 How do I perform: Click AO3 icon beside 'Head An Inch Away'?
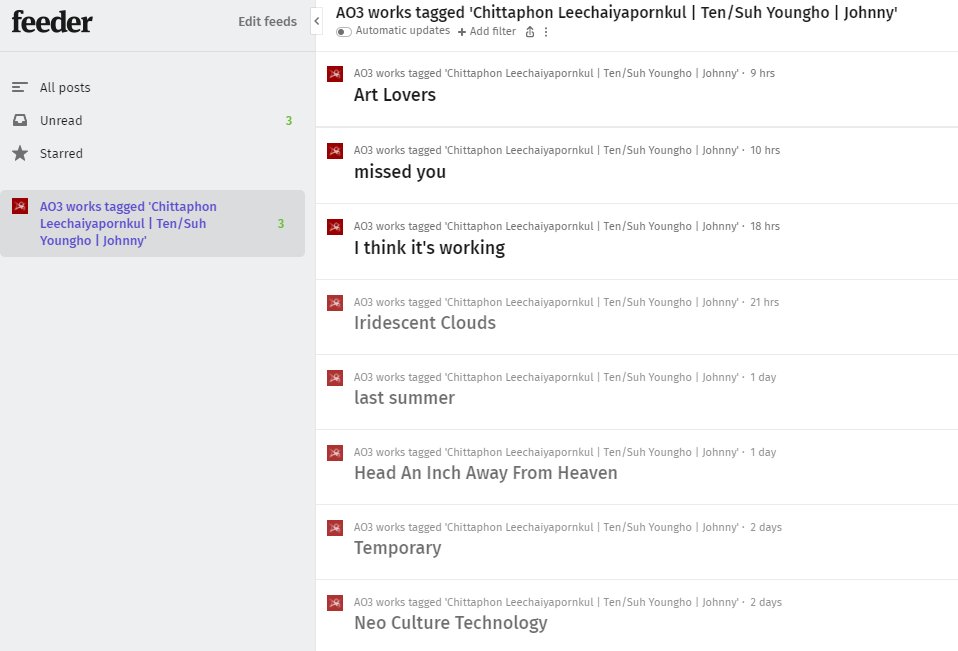[335, 453]
